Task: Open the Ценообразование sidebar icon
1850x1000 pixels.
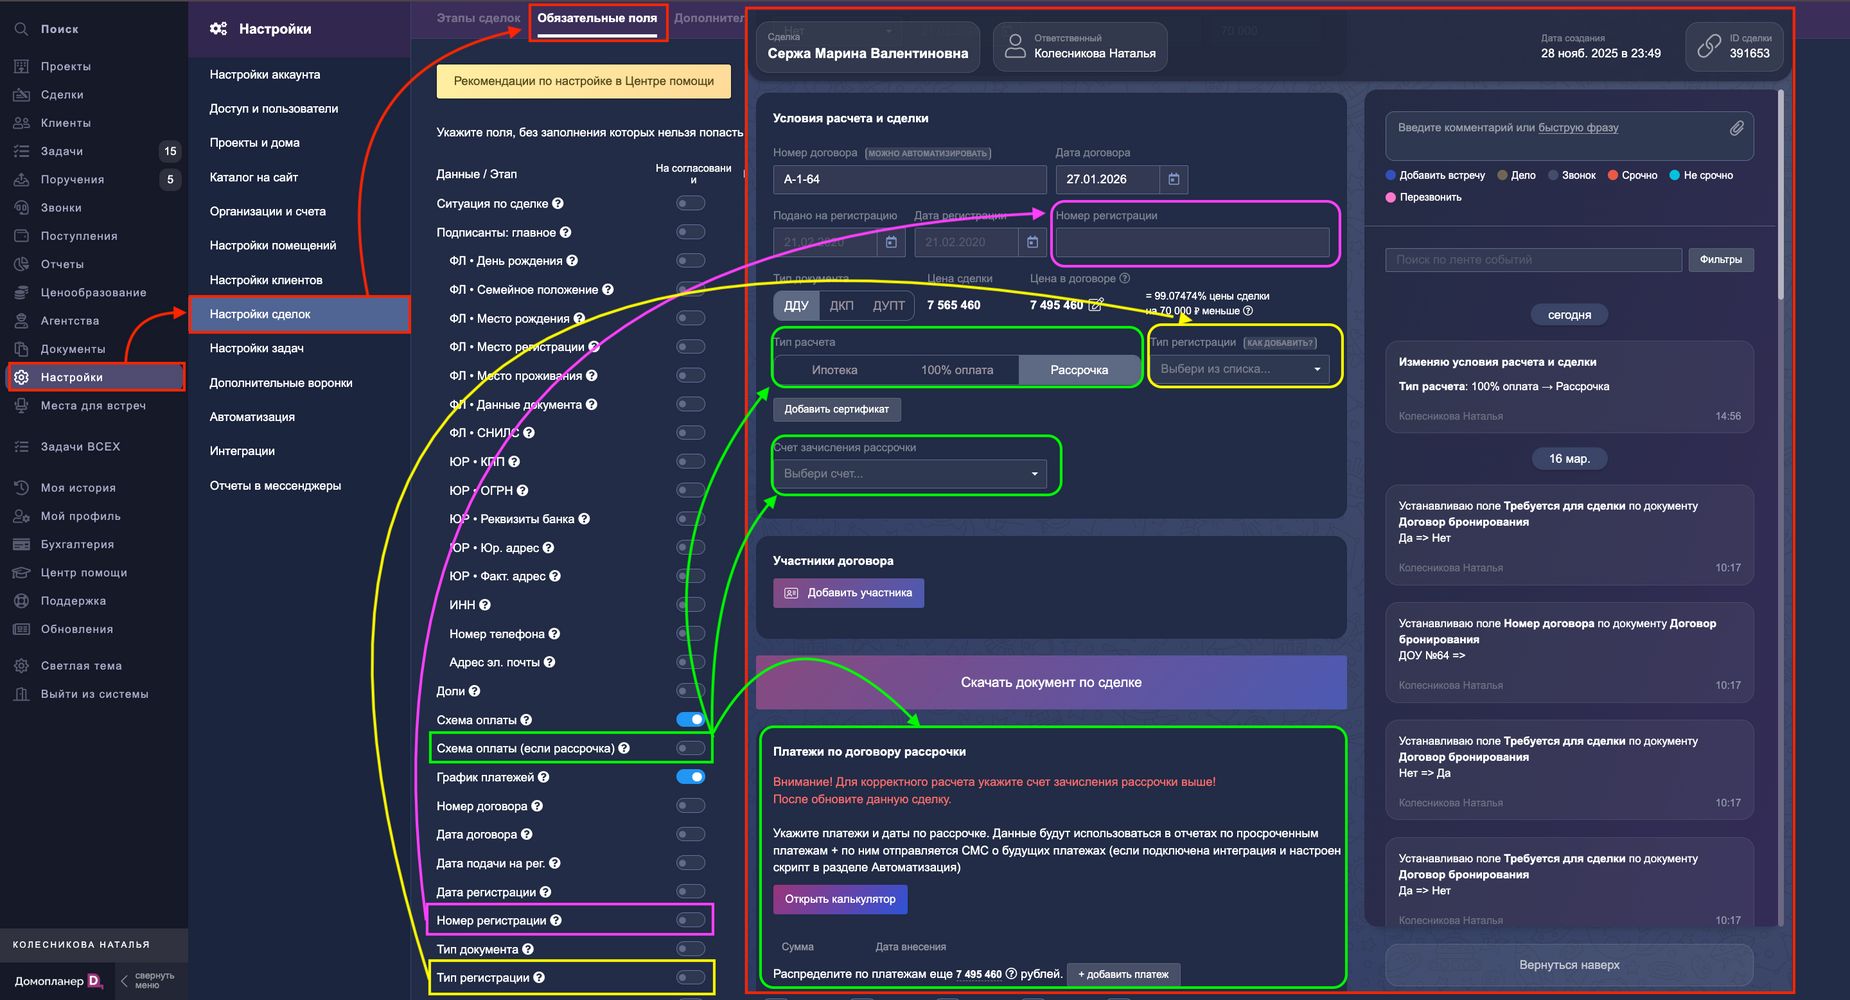Action: [x=21, y=293]
